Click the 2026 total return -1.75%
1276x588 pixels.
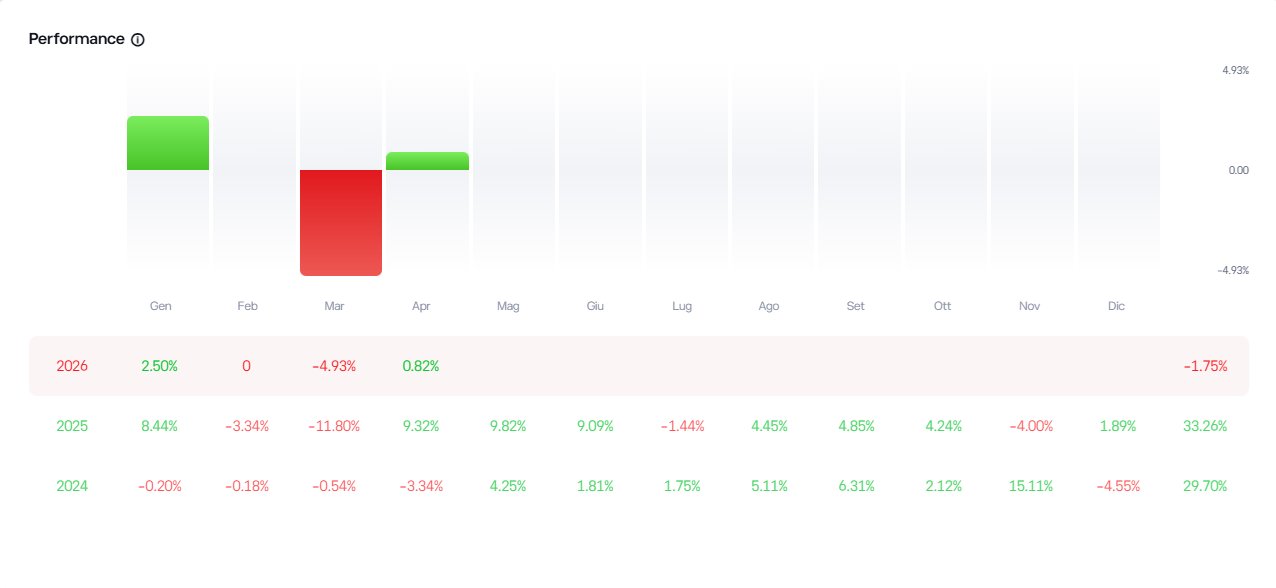1204,366
